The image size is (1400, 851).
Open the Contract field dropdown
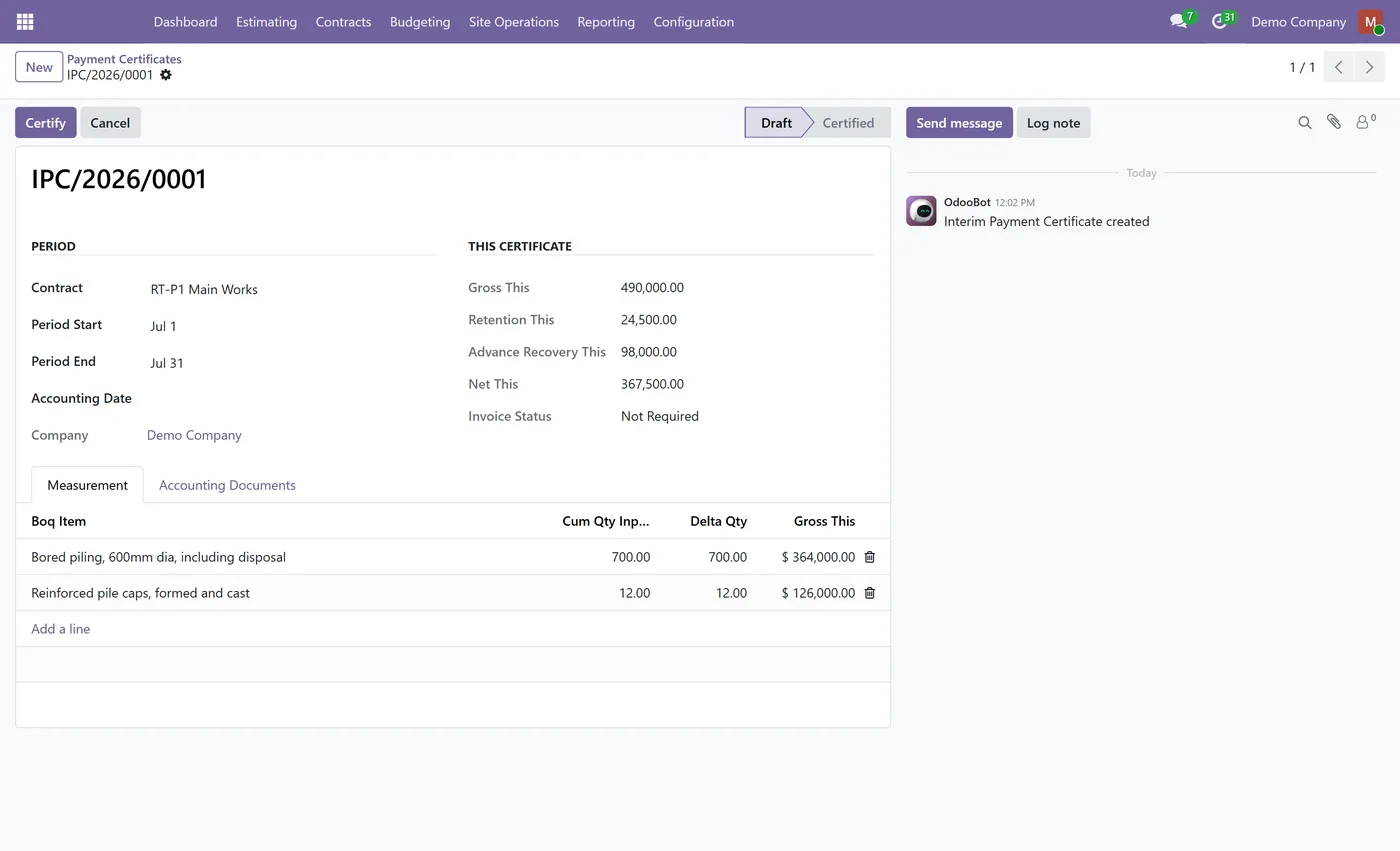pyautogui.click(x=293, y=289)
